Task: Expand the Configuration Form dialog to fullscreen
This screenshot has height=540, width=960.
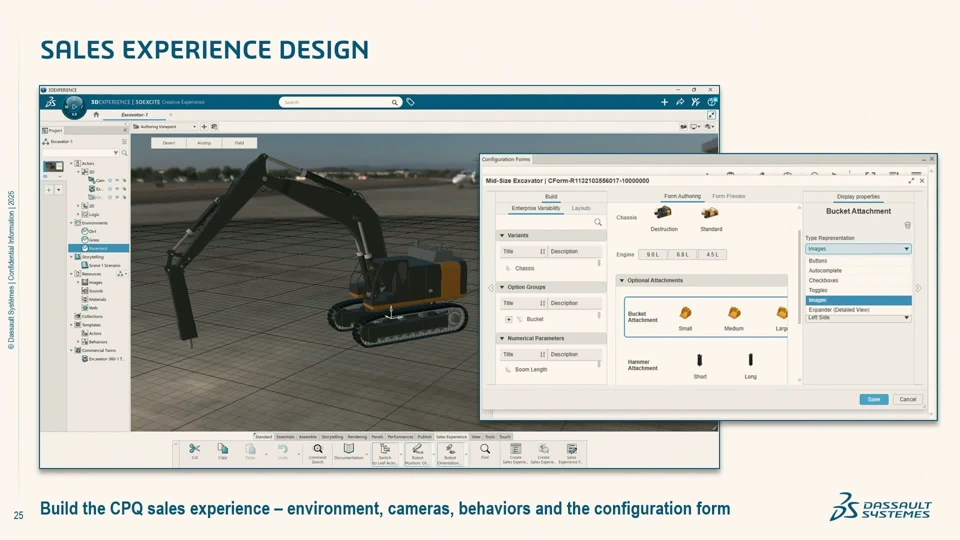Action: pos(911,181)
